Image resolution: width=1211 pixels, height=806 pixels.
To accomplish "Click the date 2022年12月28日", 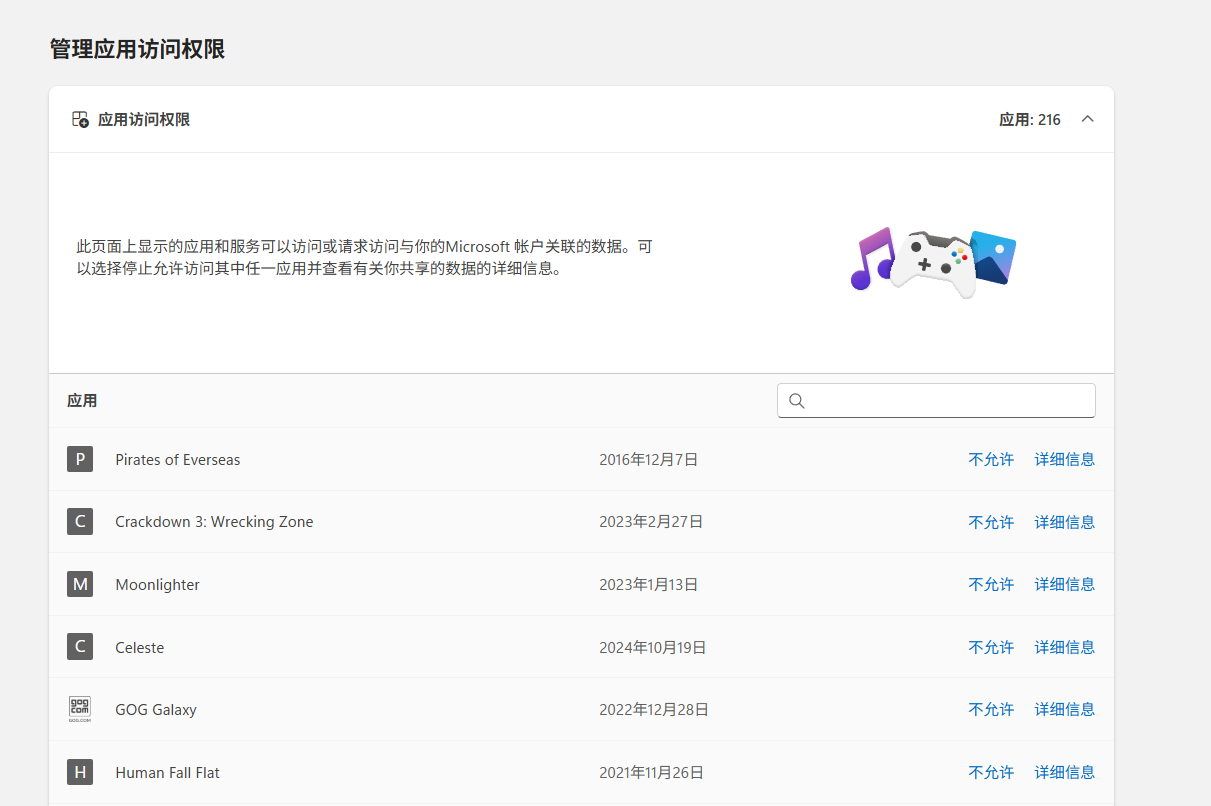I will [x=654, y=710].
